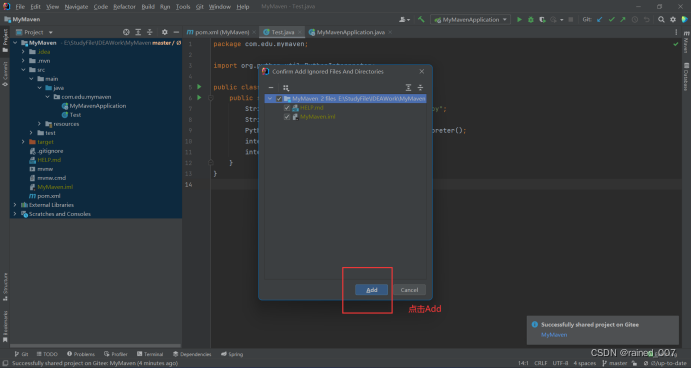Click the Add button
The image size is (692, 368).
(372, 290)
